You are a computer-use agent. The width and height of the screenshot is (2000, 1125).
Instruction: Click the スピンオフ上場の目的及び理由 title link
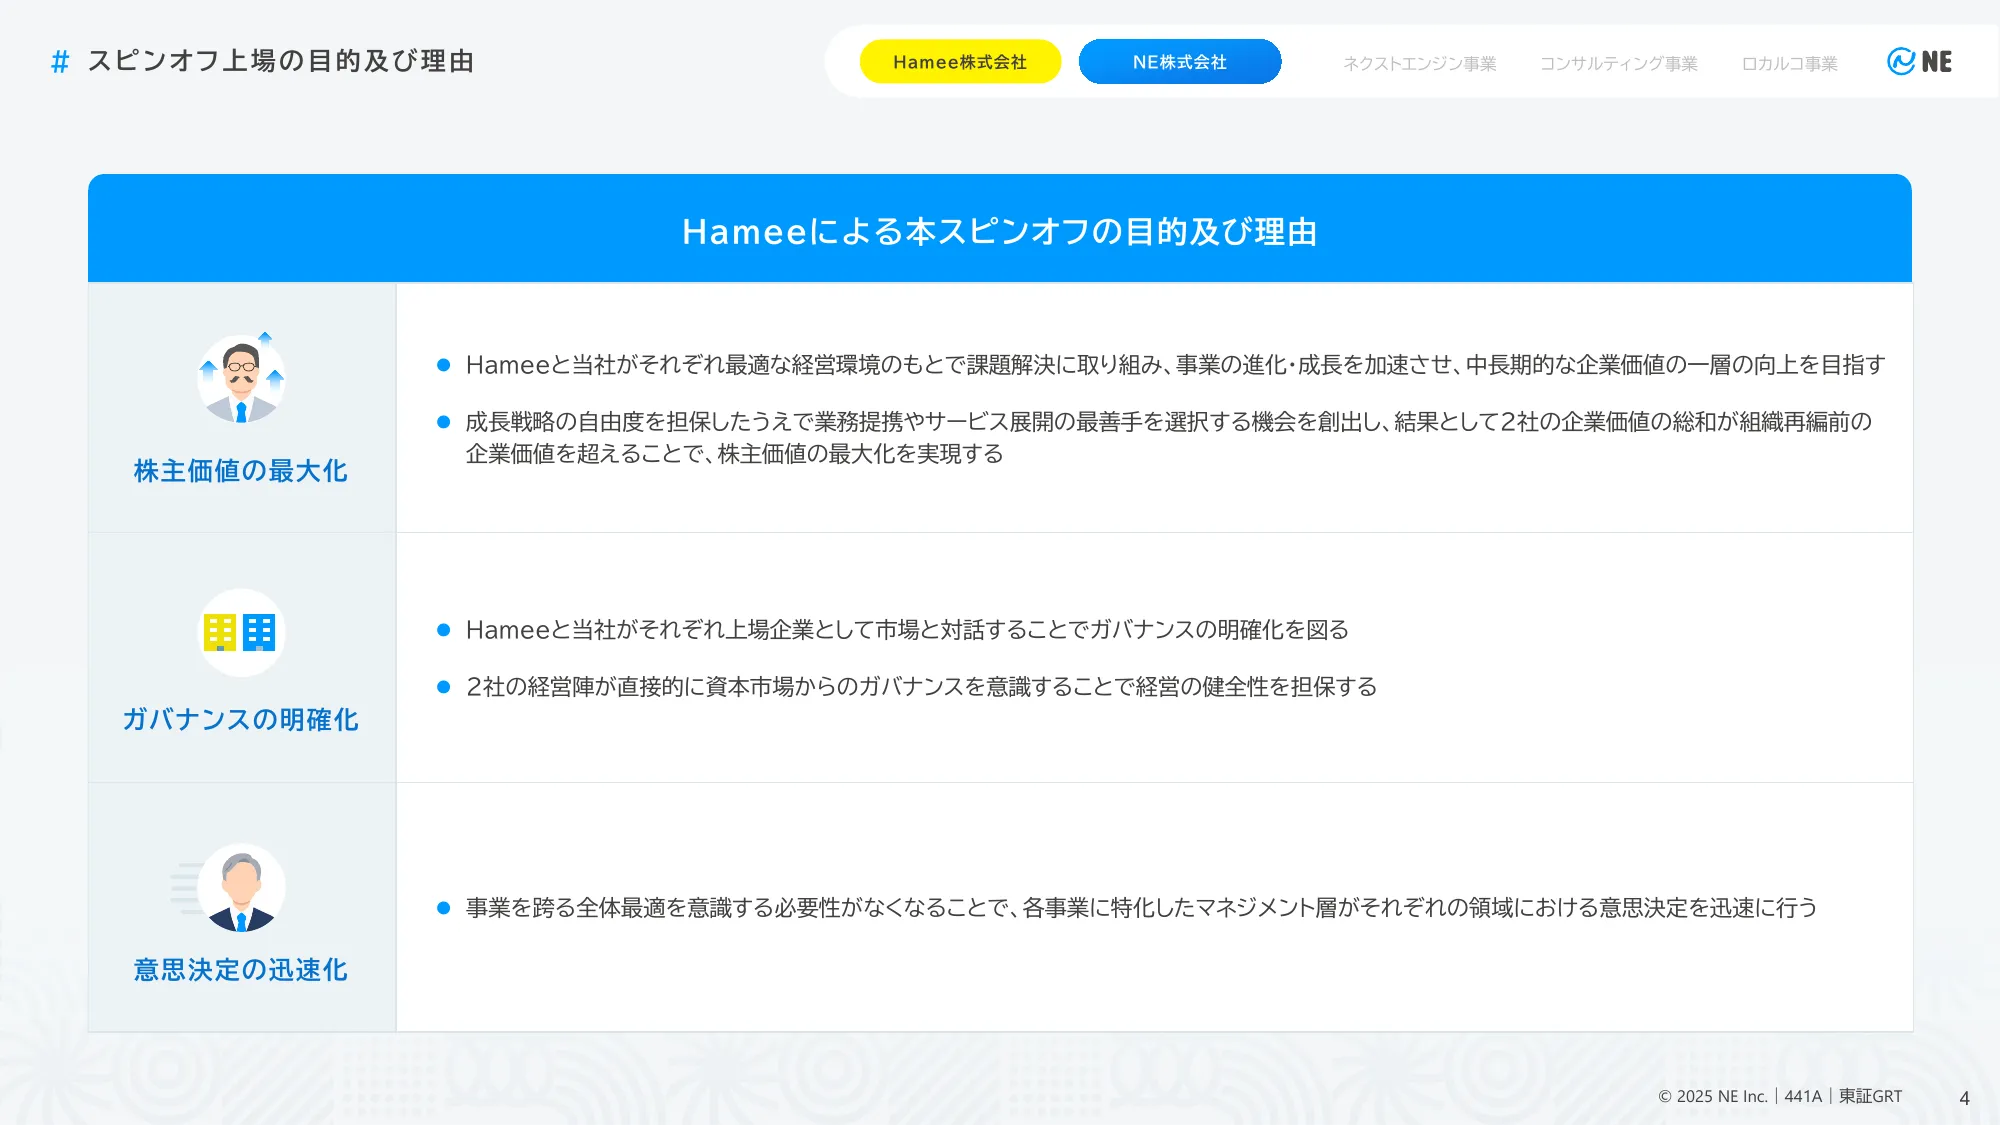point(281,61)
